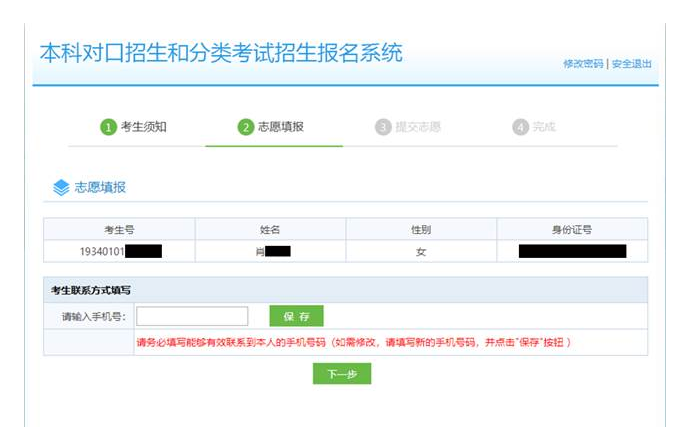The image size is (679, 433).
Task: Proceed with the 下一步 button
Action: 342,374
